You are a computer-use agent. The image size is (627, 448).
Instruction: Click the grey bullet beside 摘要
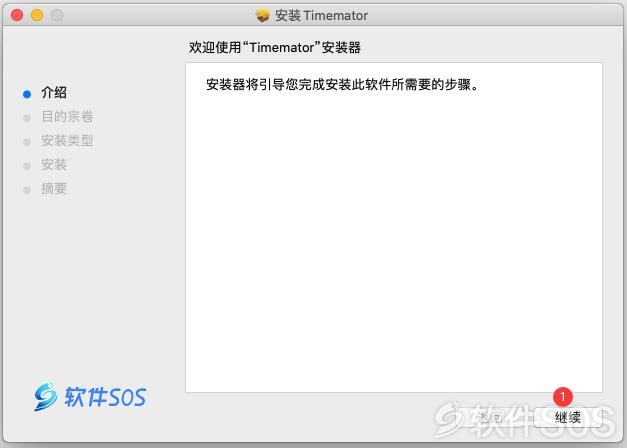click(x=27, y=190)
